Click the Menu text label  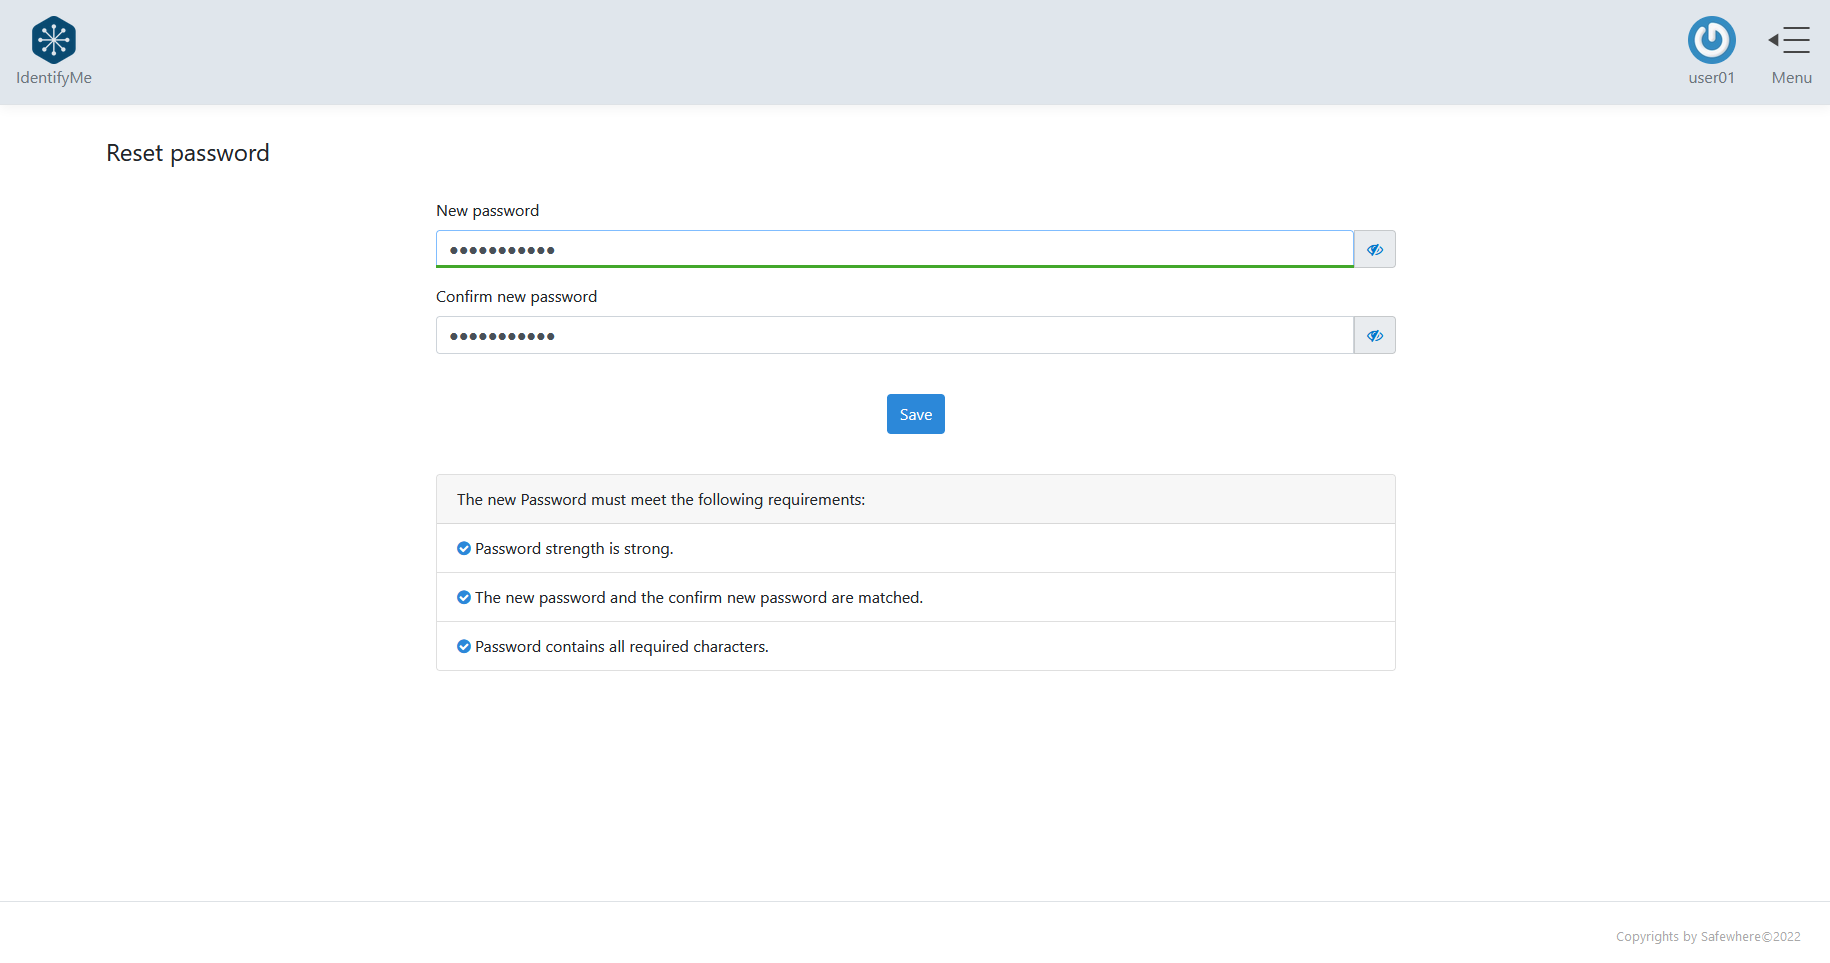[1791, 78]
